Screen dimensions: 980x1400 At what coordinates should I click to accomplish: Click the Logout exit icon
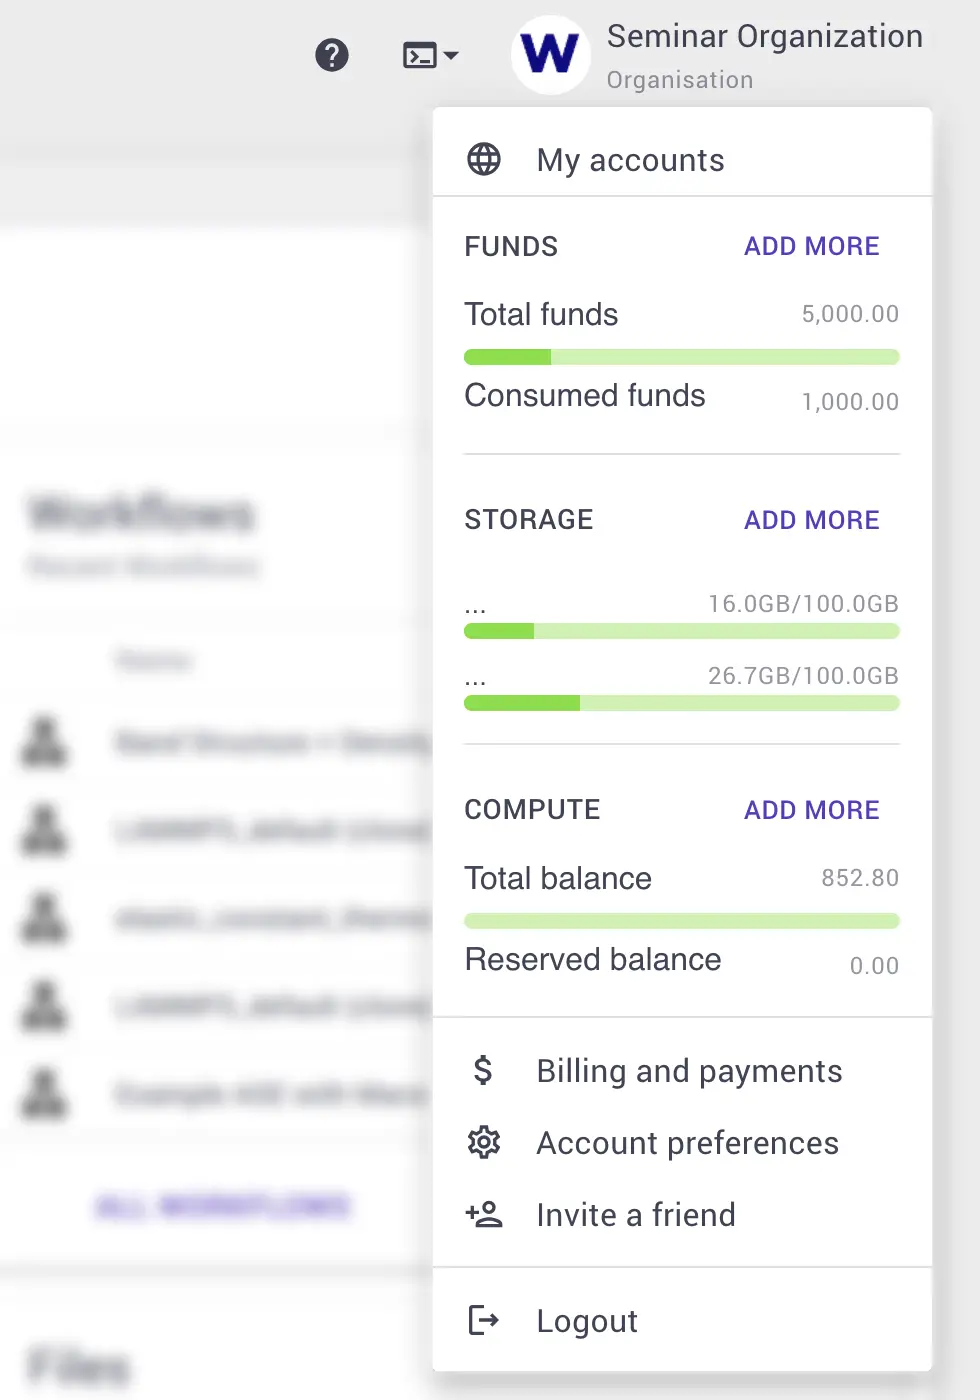[483, 1320]
